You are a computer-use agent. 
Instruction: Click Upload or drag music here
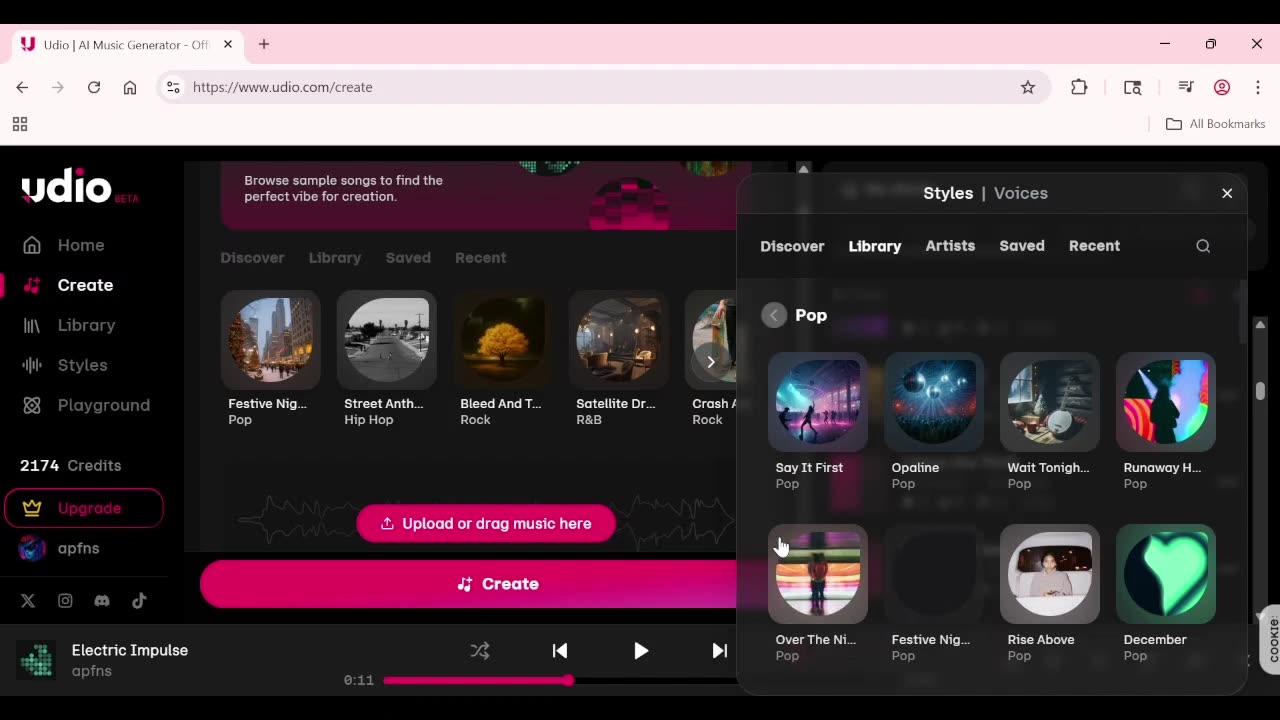coord(486,524)
